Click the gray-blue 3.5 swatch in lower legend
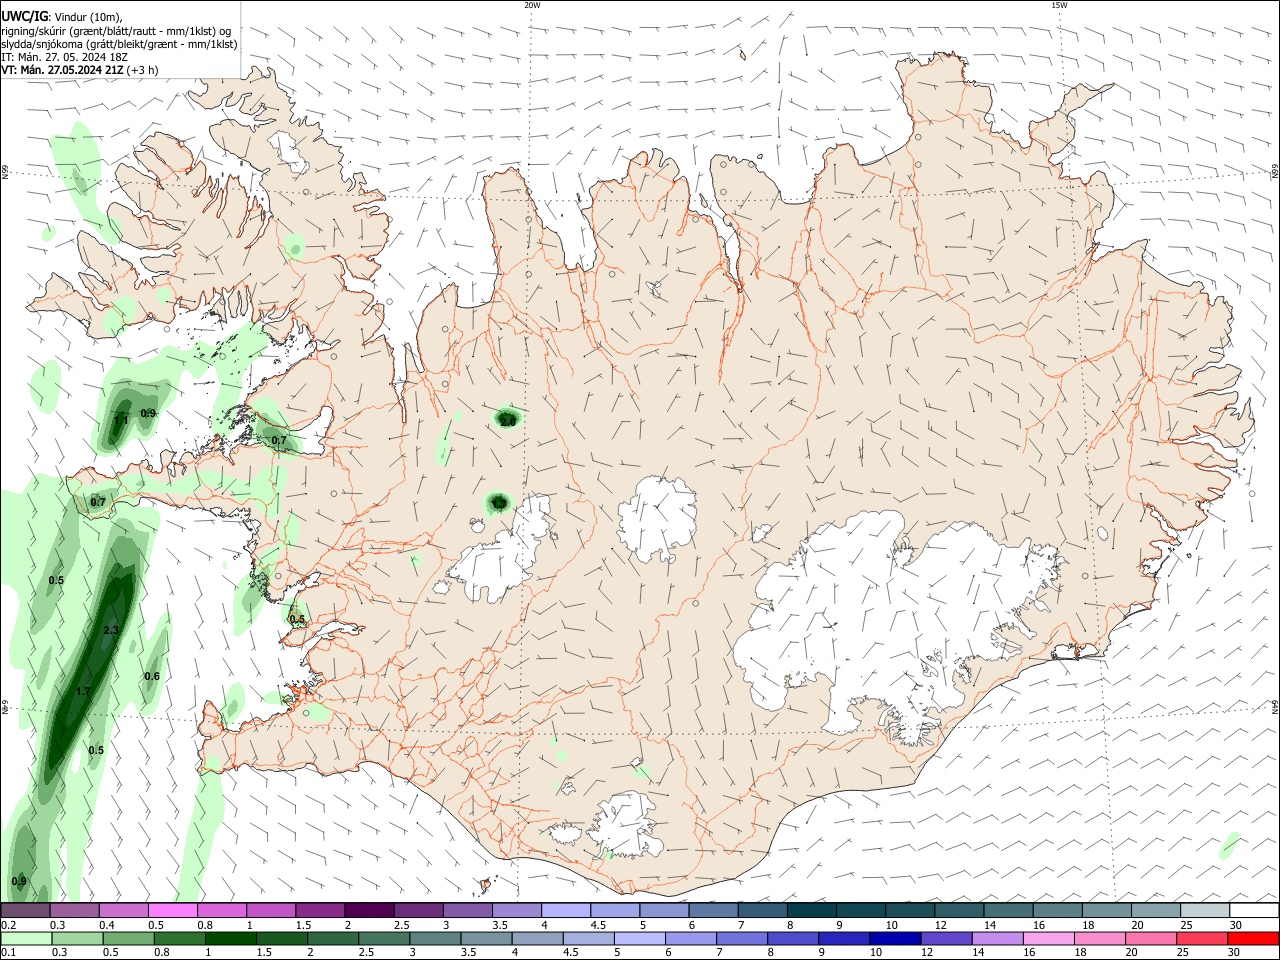The width and height of the screenshot is (1280, 960). tap(486, 938)
